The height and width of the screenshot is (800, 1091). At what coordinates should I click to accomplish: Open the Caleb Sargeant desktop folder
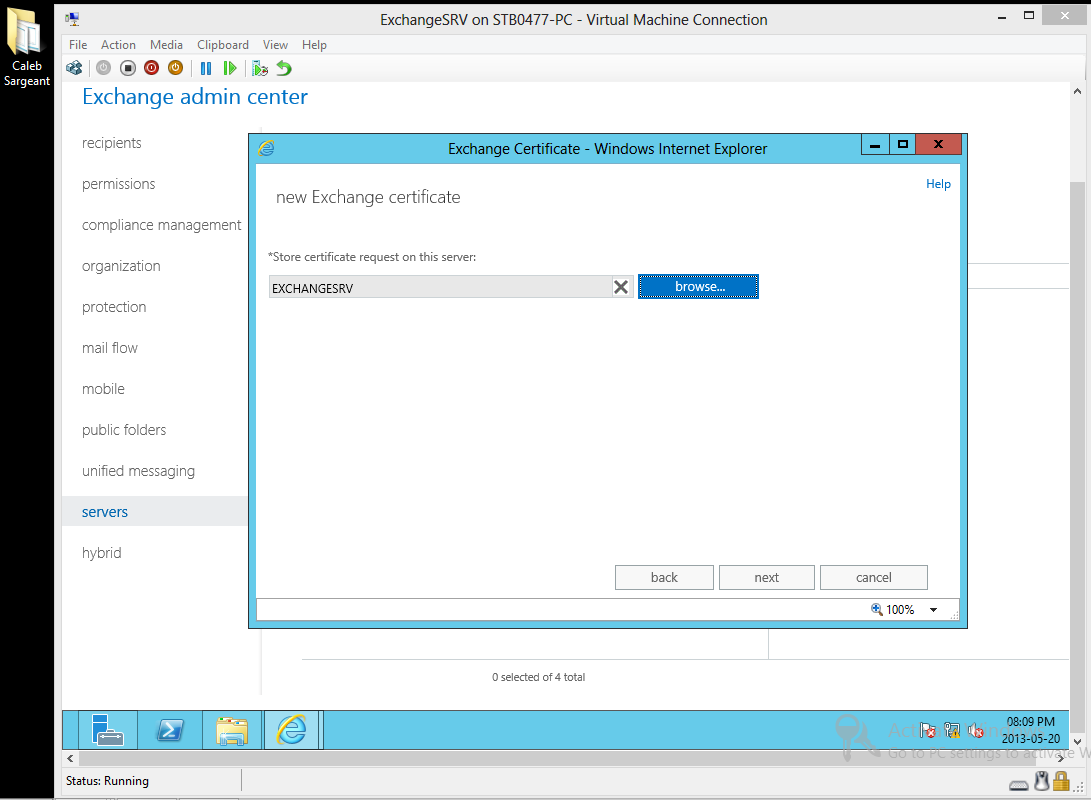tap(26, 47)
